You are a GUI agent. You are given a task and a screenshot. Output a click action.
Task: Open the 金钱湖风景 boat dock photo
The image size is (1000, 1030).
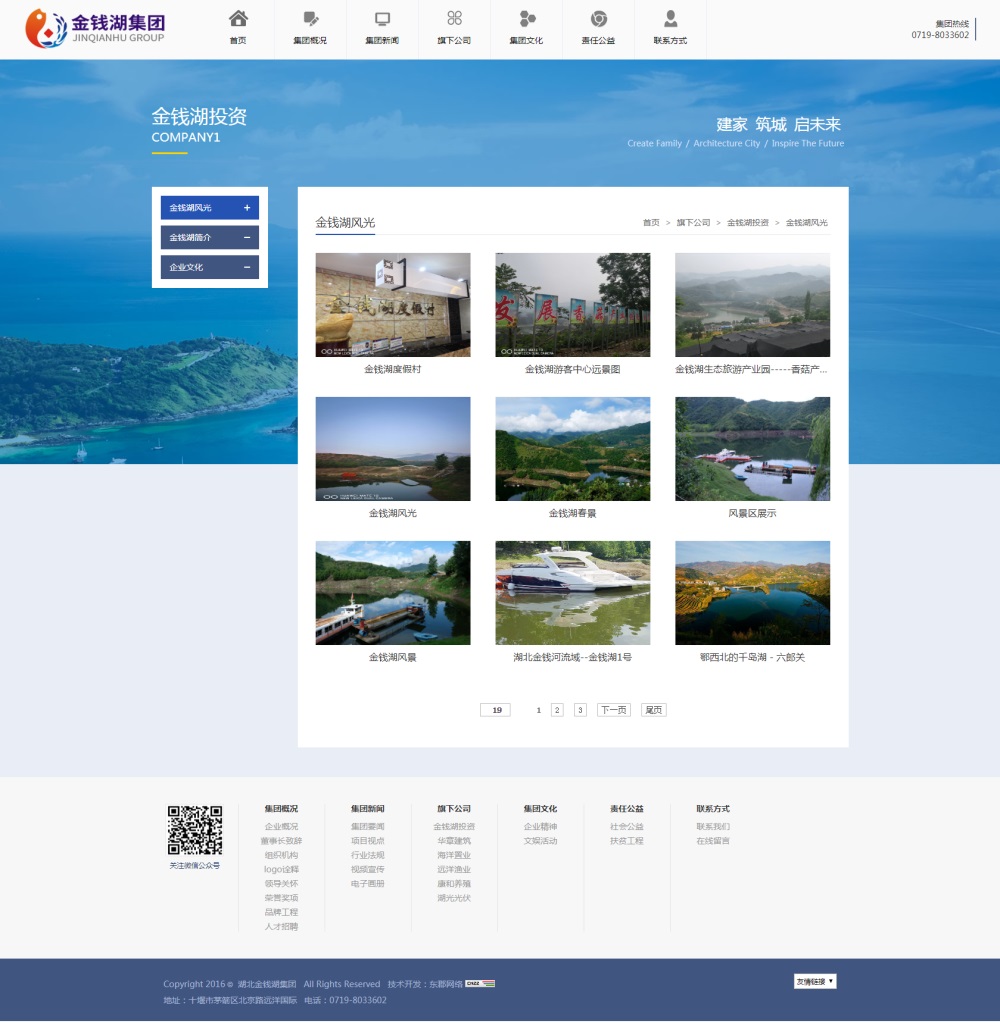click(393, 593)
